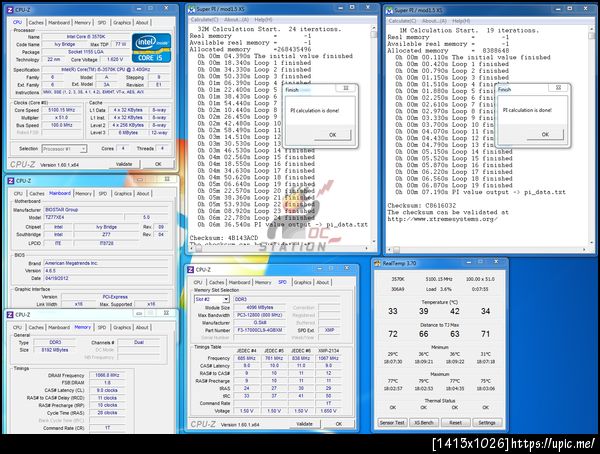Open the Memory tab in the CPU-Z SPD window

point(263,283)
